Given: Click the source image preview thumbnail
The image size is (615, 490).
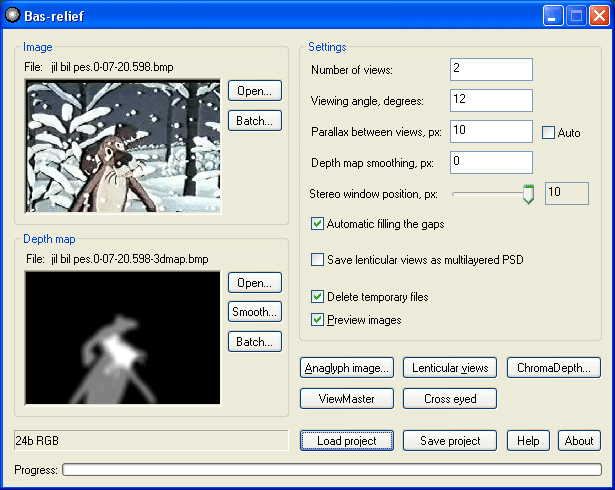Looking at the screenshot, I should tap(122, 146).
